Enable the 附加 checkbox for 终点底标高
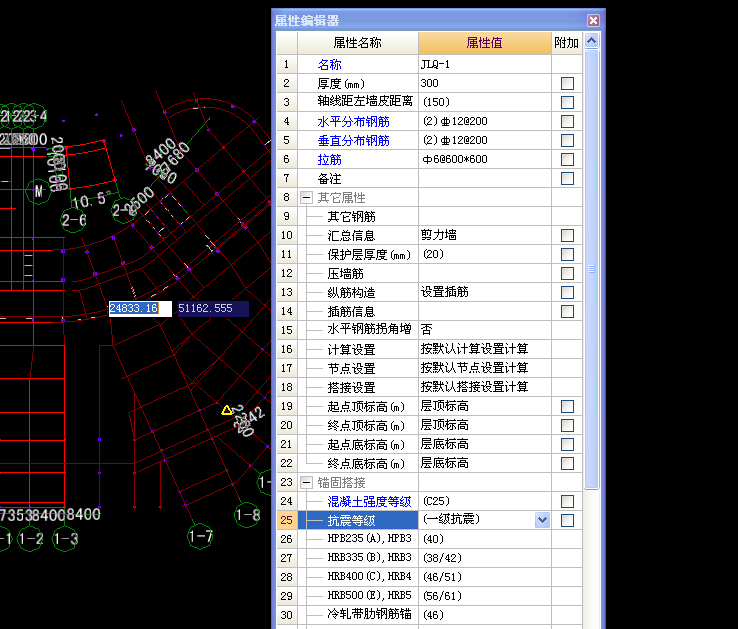Viewport: 738px width, 629px height. pos(567,463)
